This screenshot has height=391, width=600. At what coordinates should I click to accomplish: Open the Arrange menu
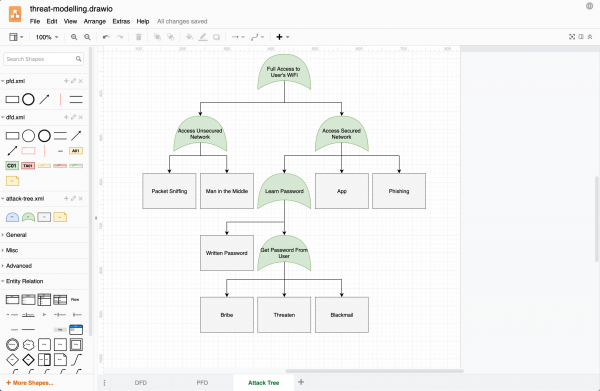tap(95, 21)
